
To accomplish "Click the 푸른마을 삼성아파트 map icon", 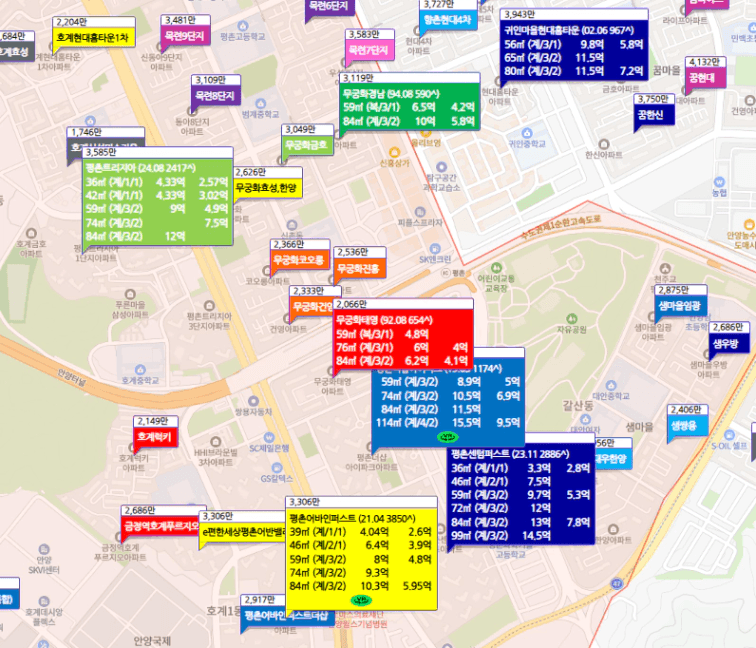I will [x=130, y=294].
